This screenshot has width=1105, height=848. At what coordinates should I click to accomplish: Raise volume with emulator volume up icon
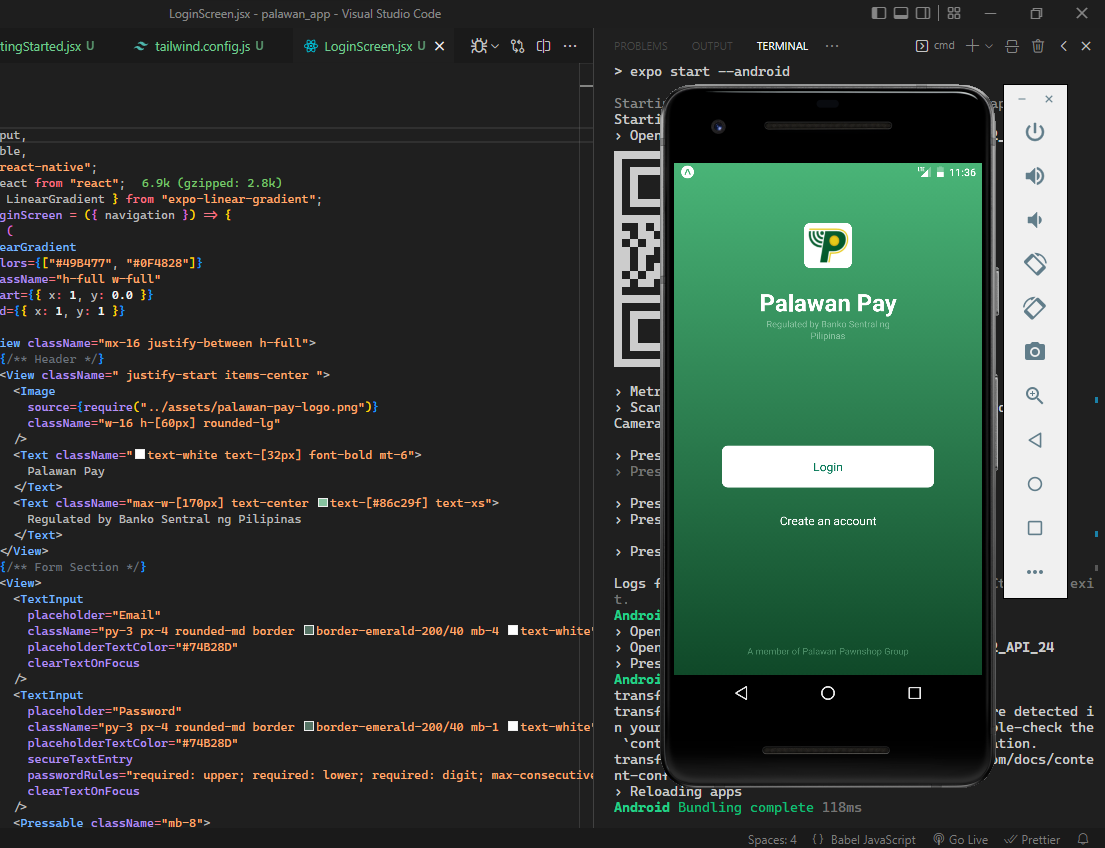click(1035, 176)
